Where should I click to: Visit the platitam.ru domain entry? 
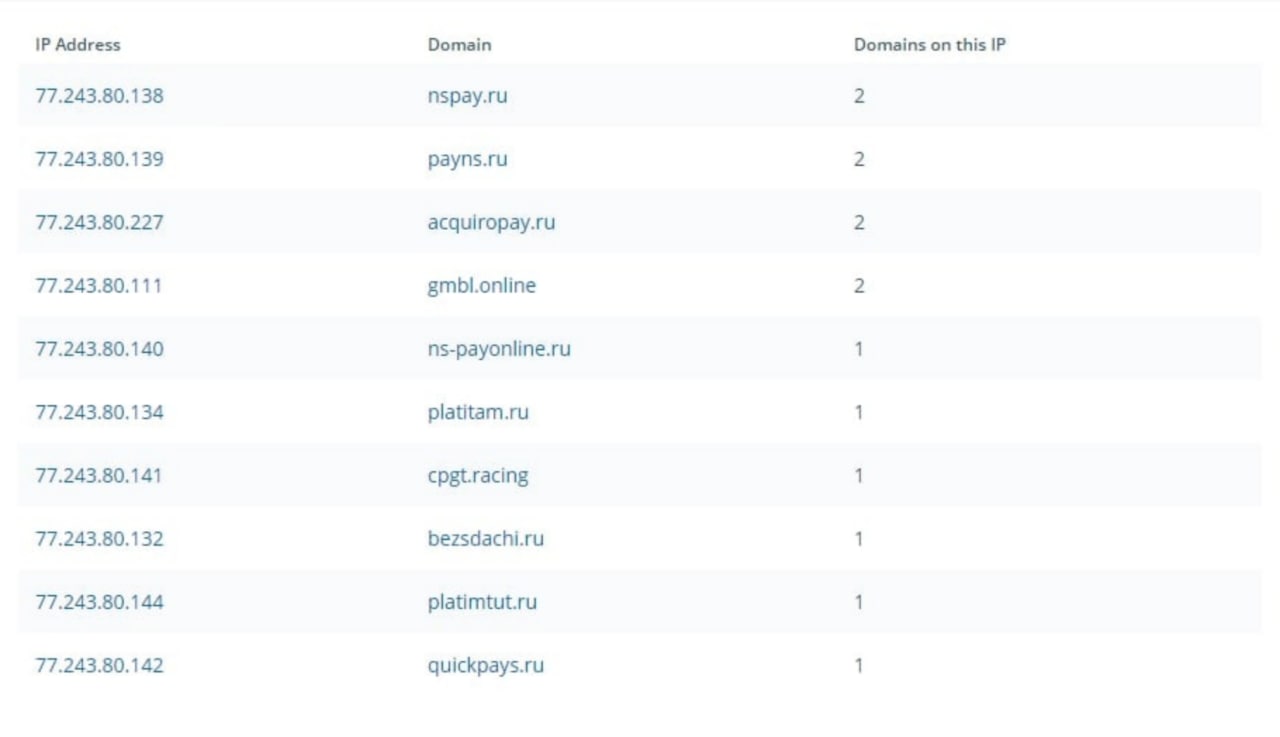tap(478, 412)
